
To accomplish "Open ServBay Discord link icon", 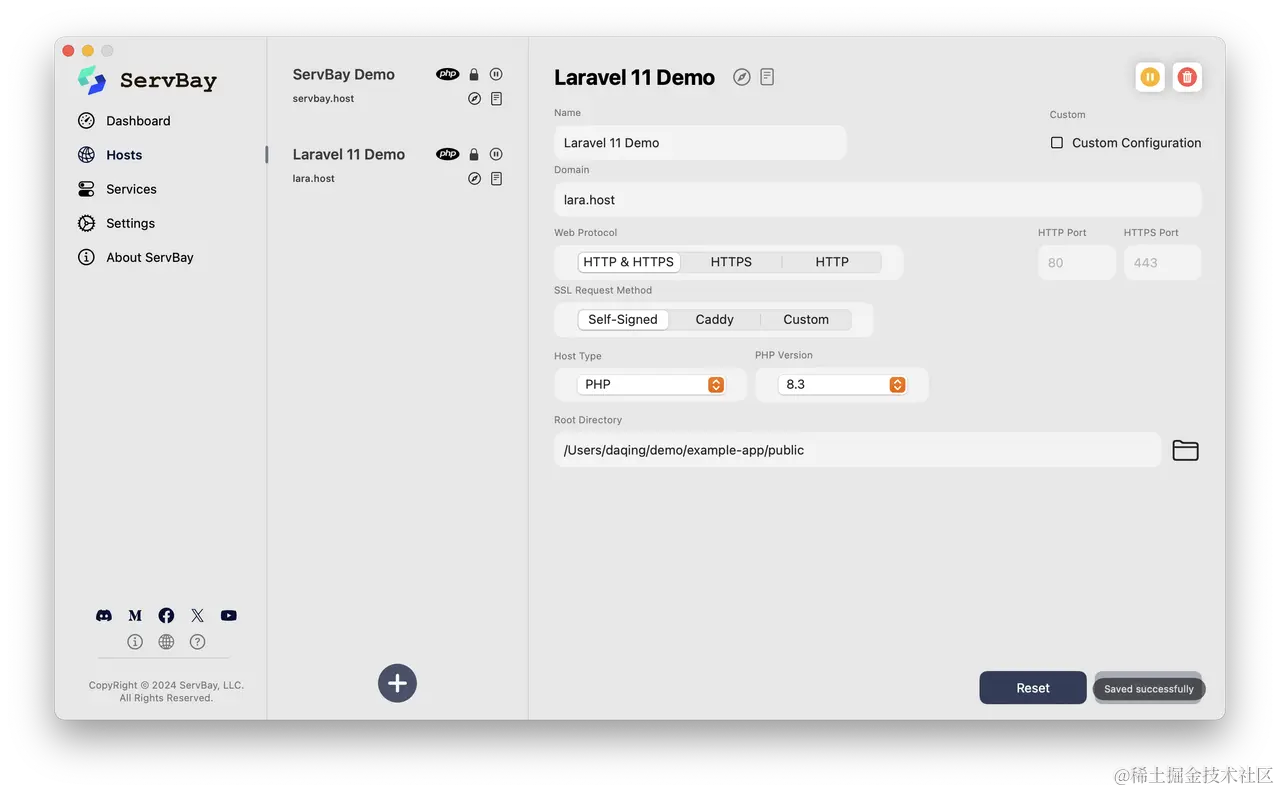I will (104, 616).
